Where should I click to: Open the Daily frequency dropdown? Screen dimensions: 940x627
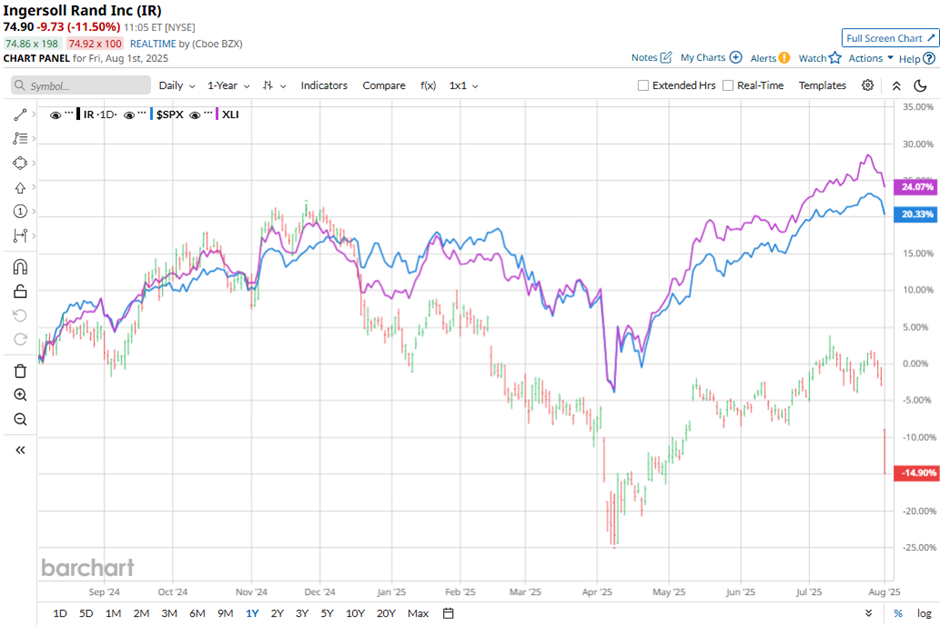pos(176,86)
